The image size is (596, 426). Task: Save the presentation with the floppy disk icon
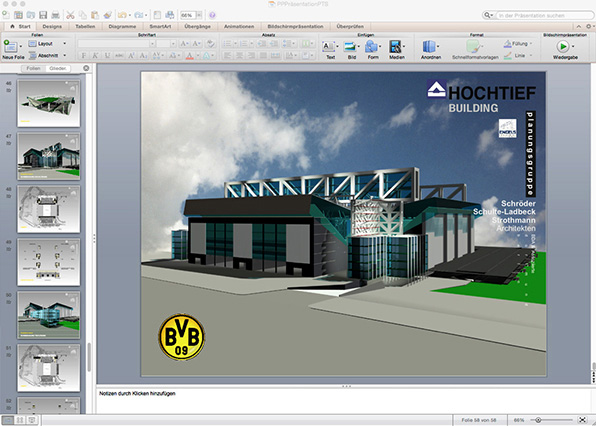pyautogui.click(x=43, y=15)
